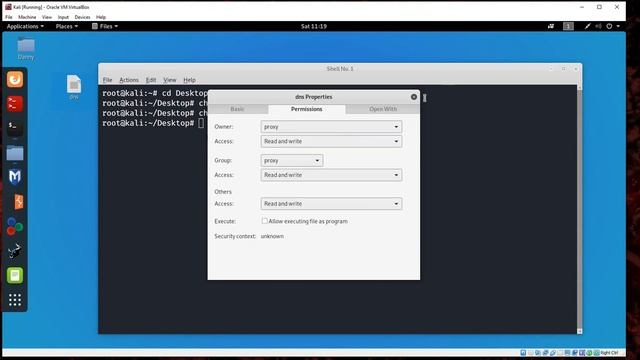Open the terminal Help menu
This screenshot has width=640, height=360.
pos(189,80)
